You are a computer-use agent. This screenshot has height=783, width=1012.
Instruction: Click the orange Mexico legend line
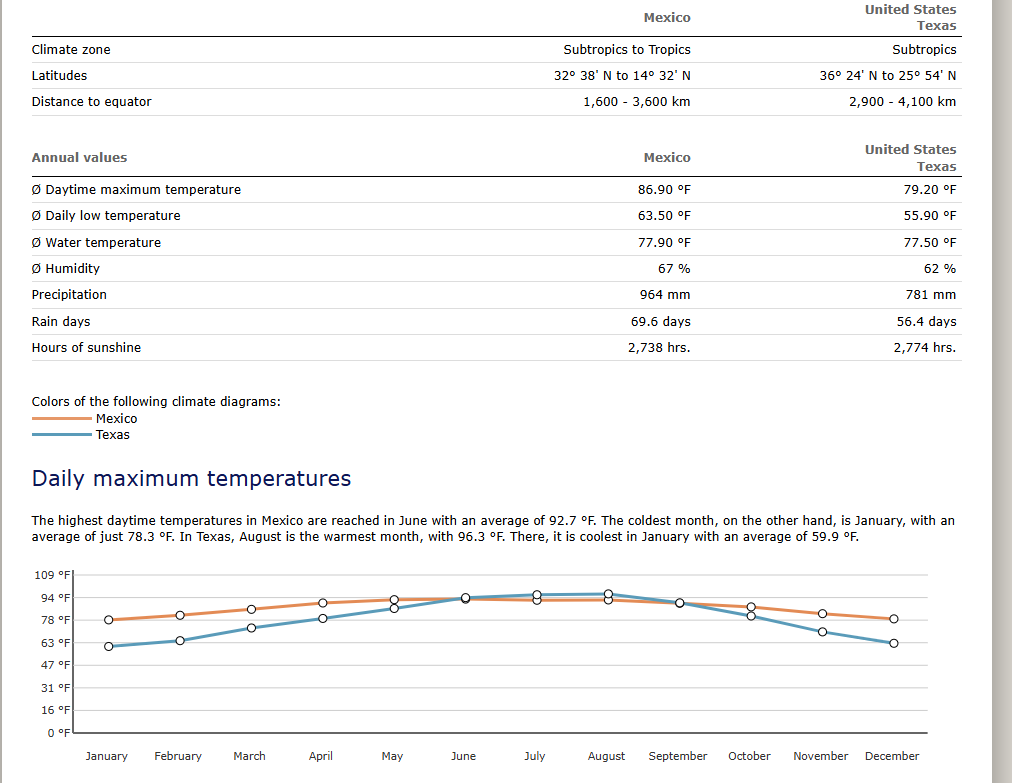point(61,418)
